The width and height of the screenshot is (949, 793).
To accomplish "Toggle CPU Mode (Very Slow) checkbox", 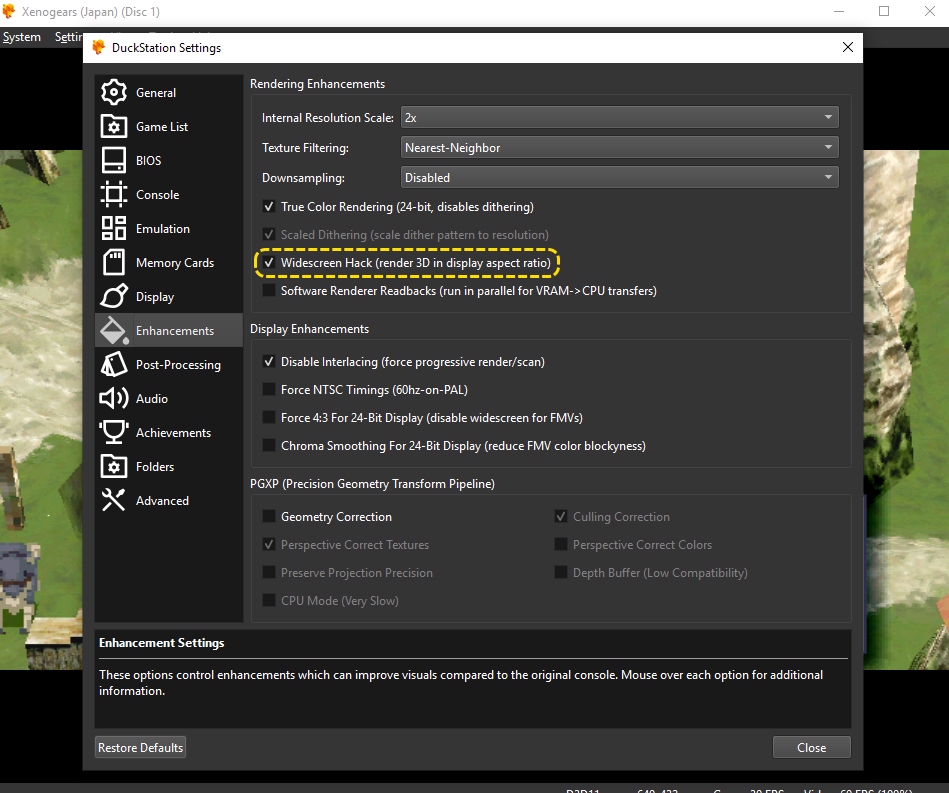I will (269, 601).
